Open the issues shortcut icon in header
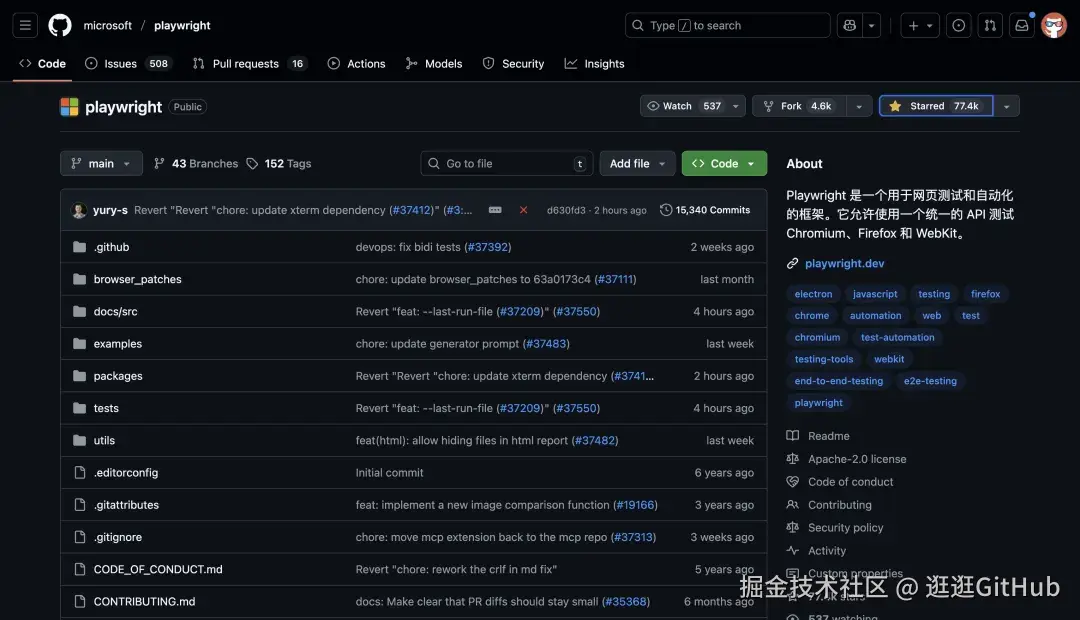The image size is (1080, 620). point(958,25)
